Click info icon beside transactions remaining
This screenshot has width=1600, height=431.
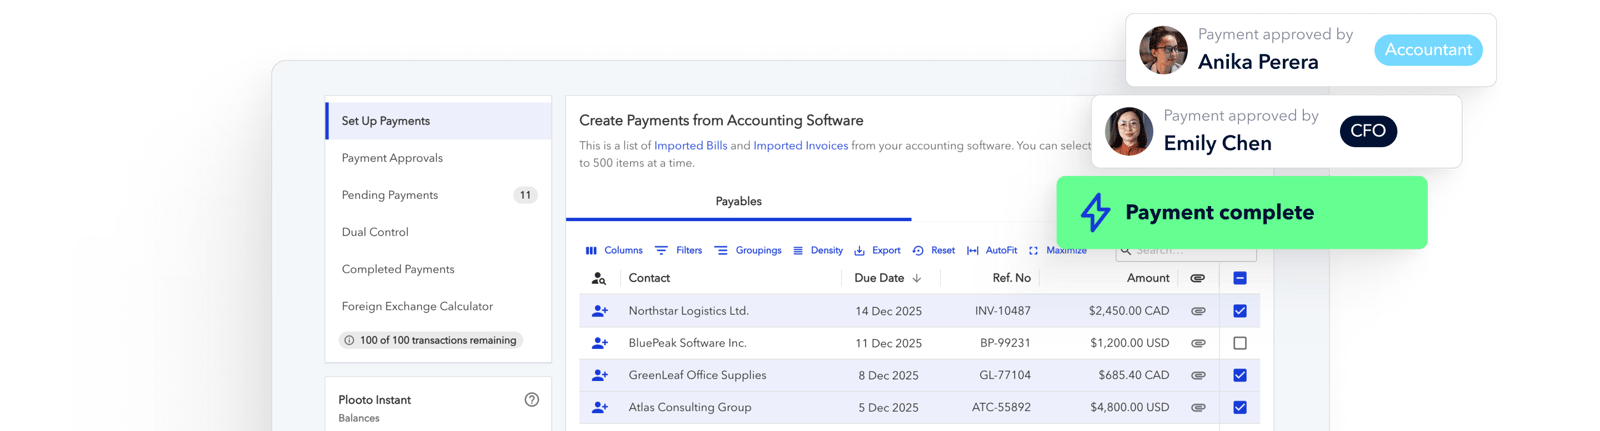(x=349, y=340)
